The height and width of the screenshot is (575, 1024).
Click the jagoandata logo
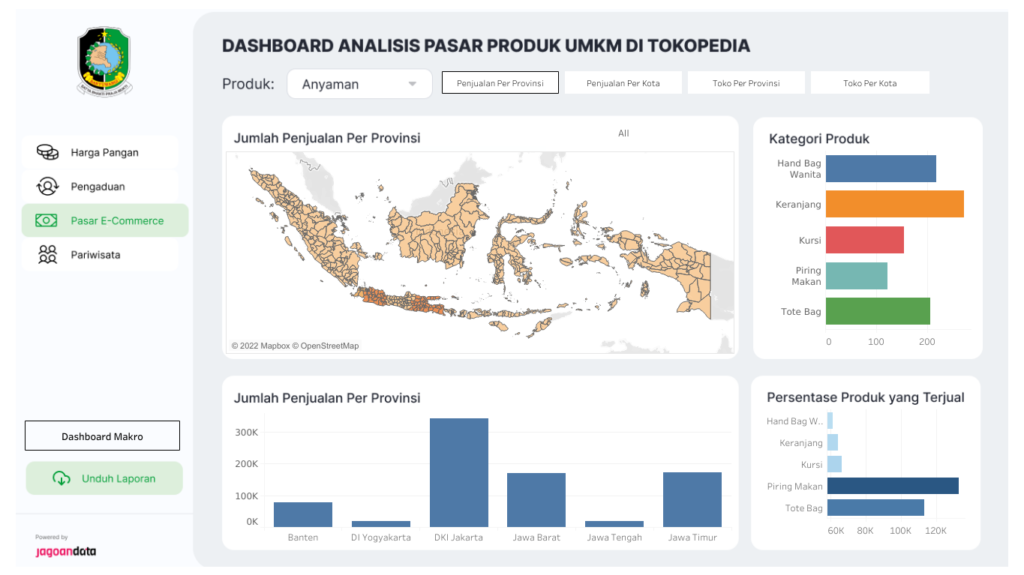66,551
